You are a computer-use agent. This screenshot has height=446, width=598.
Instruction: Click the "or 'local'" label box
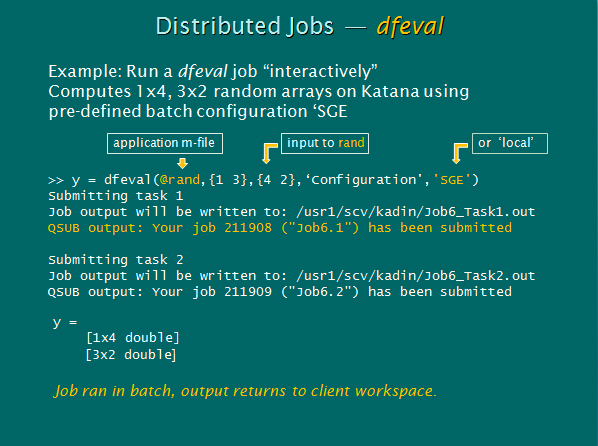coord(510,143)
